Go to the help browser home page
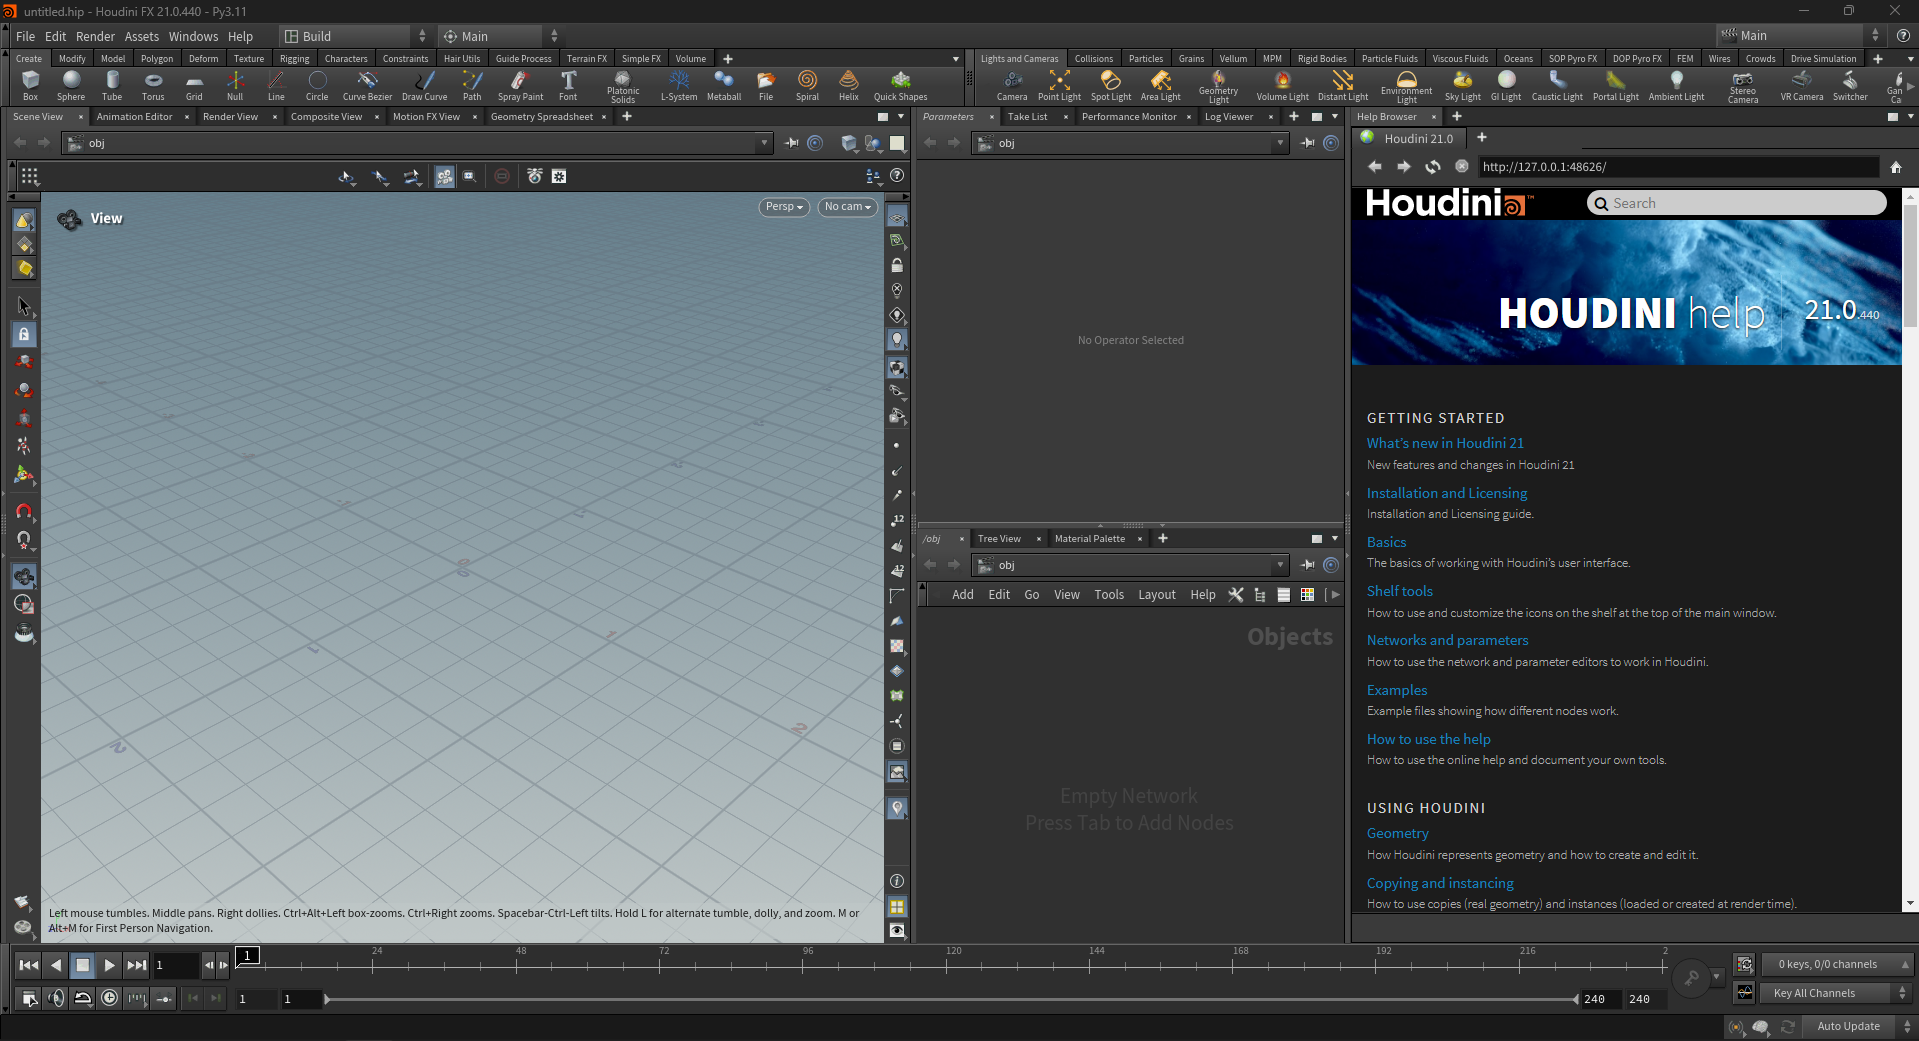The height and width of the screenshot is (1041, 1919). point(1896,167)
